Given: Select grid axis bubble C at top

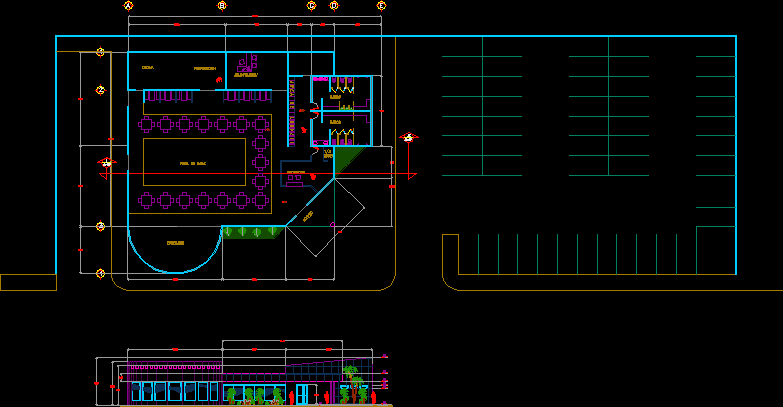Looking at the screenshot, I should click(311, 6).
